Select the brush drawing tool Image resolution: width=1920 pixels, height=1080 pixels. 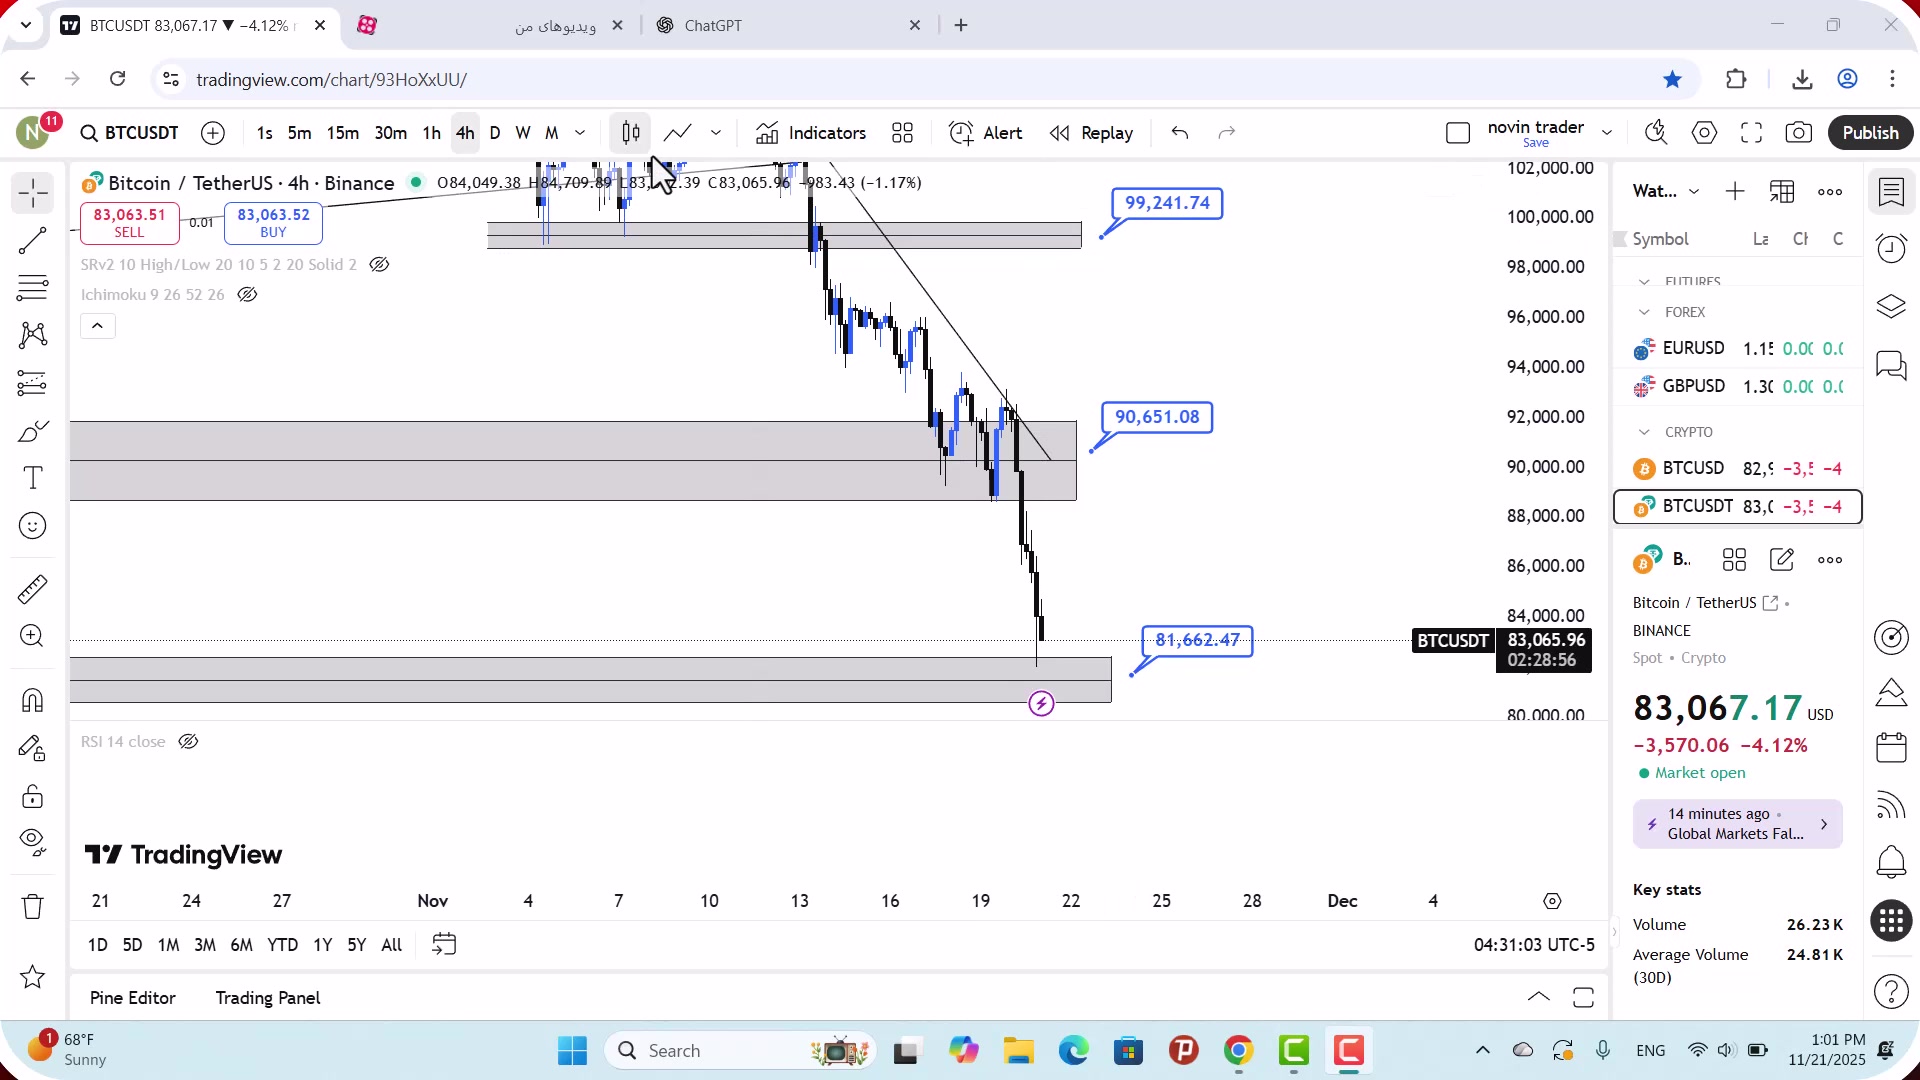coord(33,431)
